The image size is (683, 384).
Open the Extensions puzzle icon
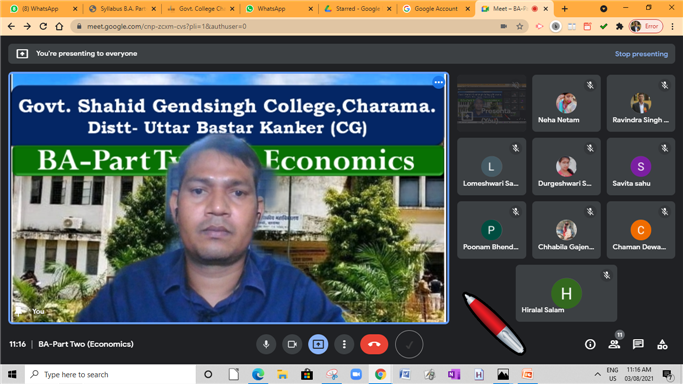[x=619, y=27]
